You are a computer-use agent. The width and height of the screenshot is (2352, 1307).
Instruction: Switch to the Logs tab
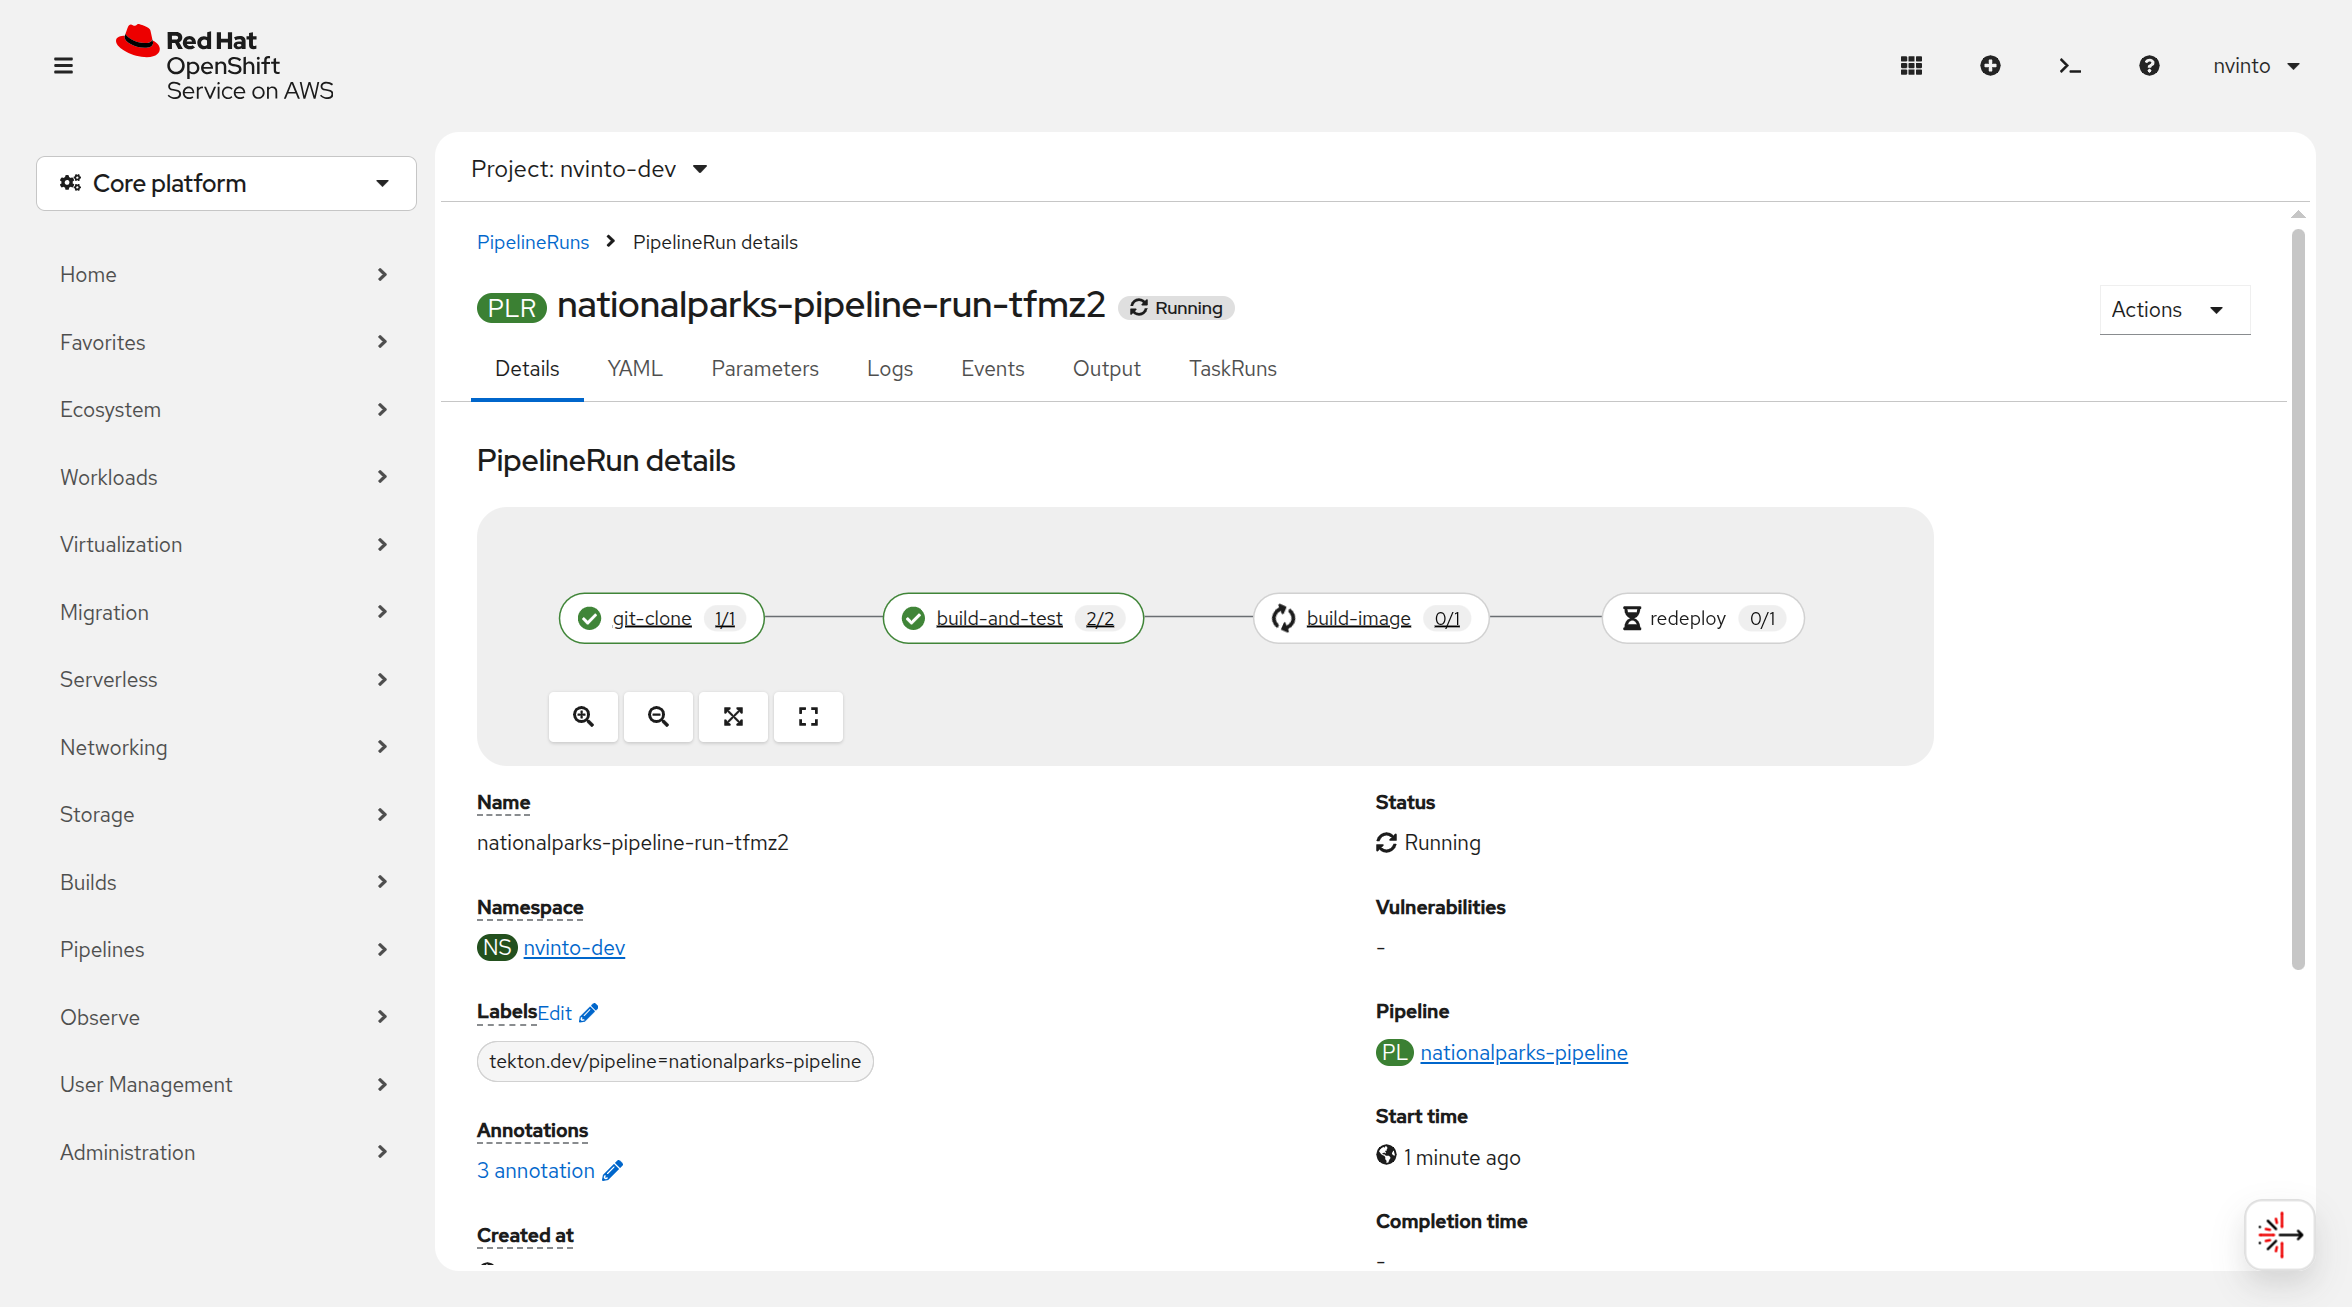click(890, 369)
